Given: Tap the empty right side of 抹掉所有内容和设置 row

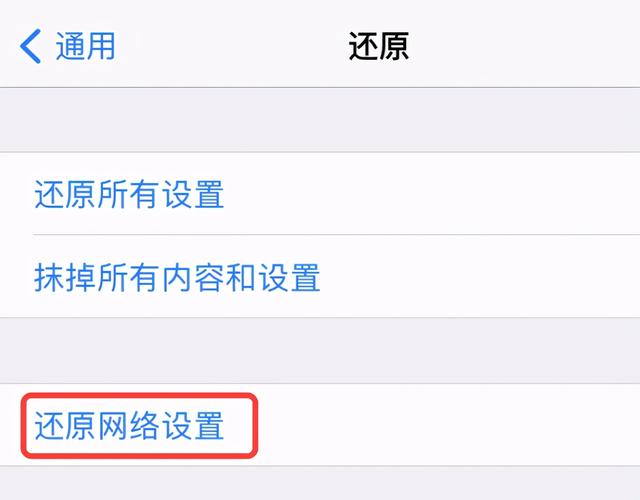Looking at the screenshot, I should 481,277.
